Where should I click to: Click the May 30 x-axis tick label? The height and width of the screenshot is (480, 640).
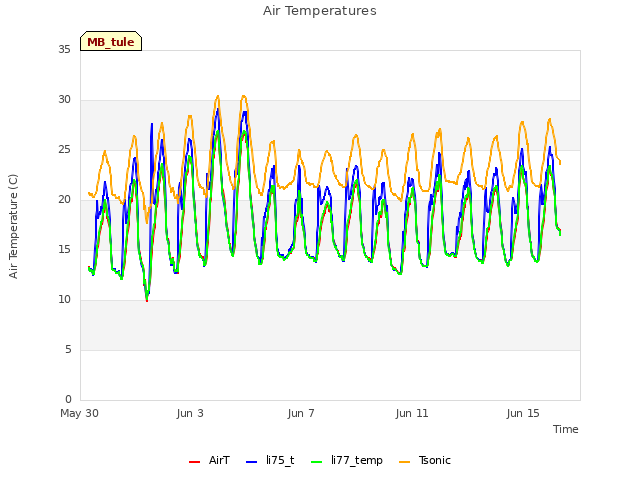[x=79, y=413]
